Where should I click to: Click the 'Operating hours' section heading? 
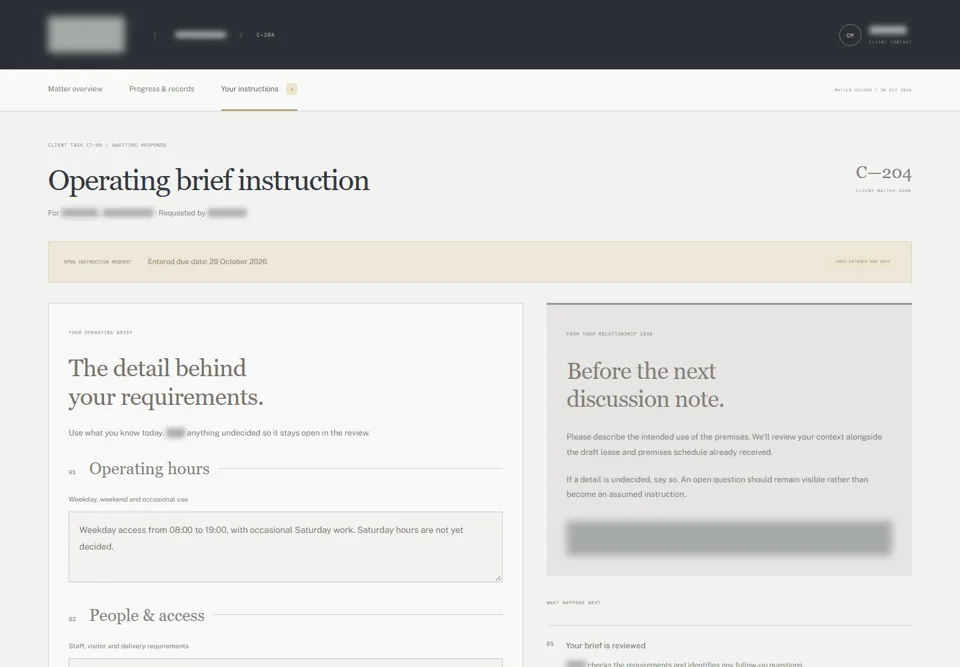point(149,469)
